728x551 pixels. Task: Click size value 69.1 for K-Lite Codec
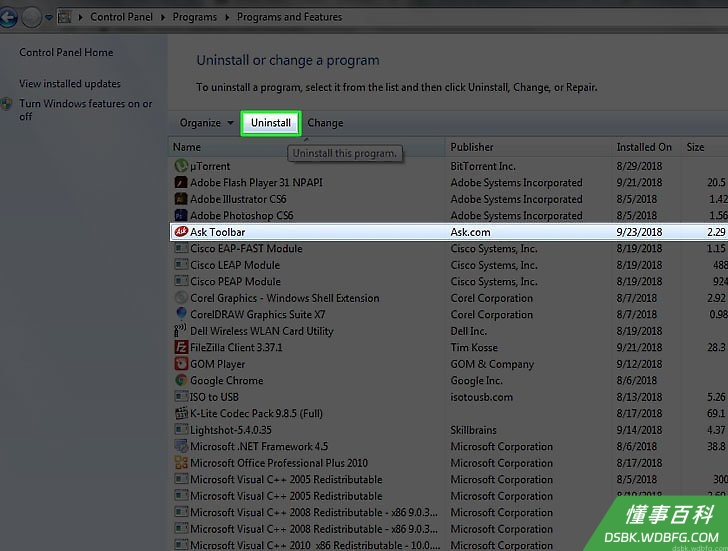[716, 413]
